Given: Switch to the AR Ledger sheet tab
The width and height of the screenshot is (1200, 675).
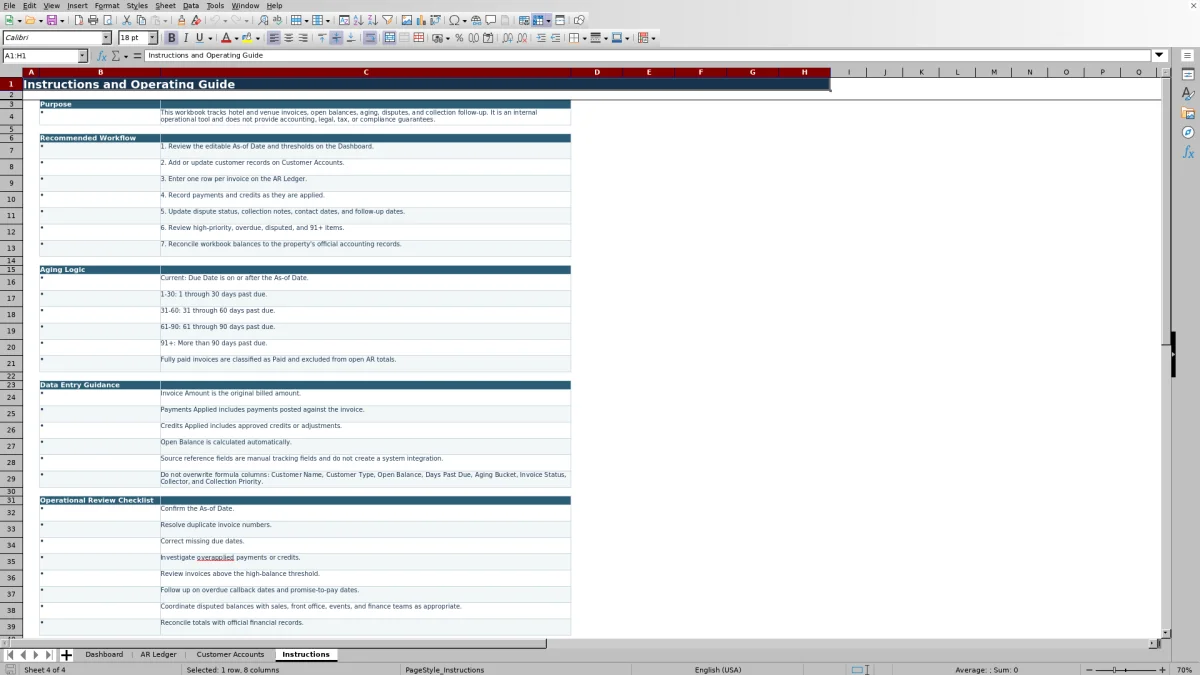Looking at the screenshot, I should 158,655.
